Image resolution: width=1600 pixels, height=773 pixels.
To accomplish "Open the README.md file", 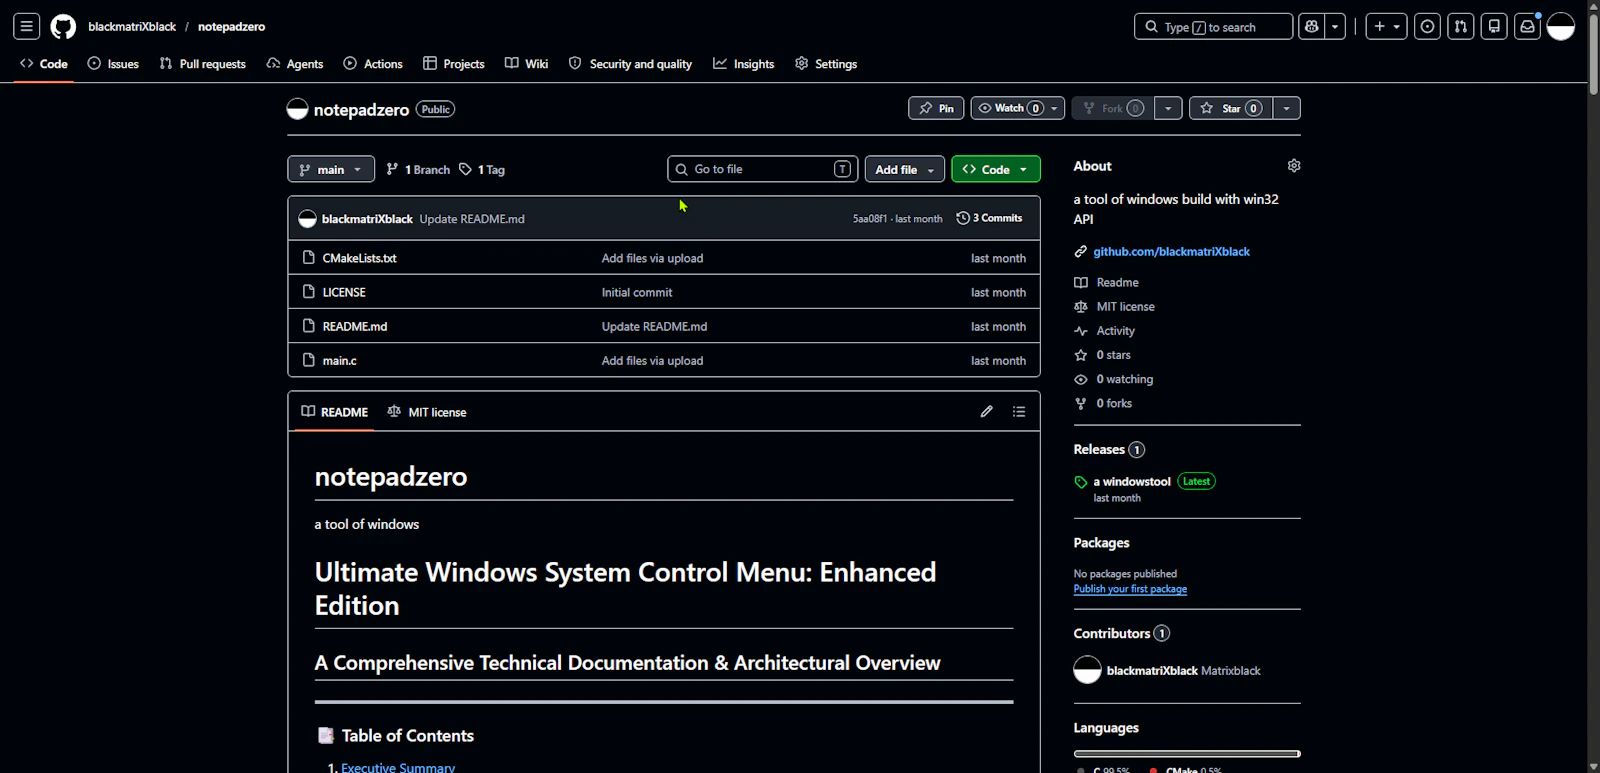I will (x=355, y=327).
